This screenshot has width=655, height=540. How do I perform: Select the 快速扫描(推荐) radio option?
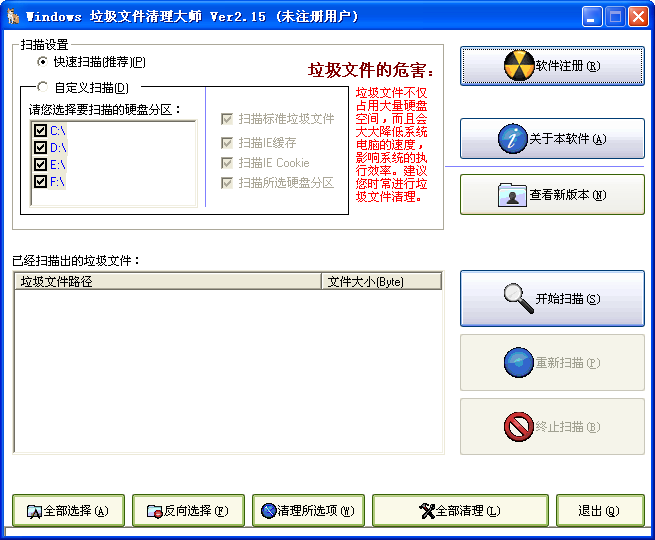[42, 62]
